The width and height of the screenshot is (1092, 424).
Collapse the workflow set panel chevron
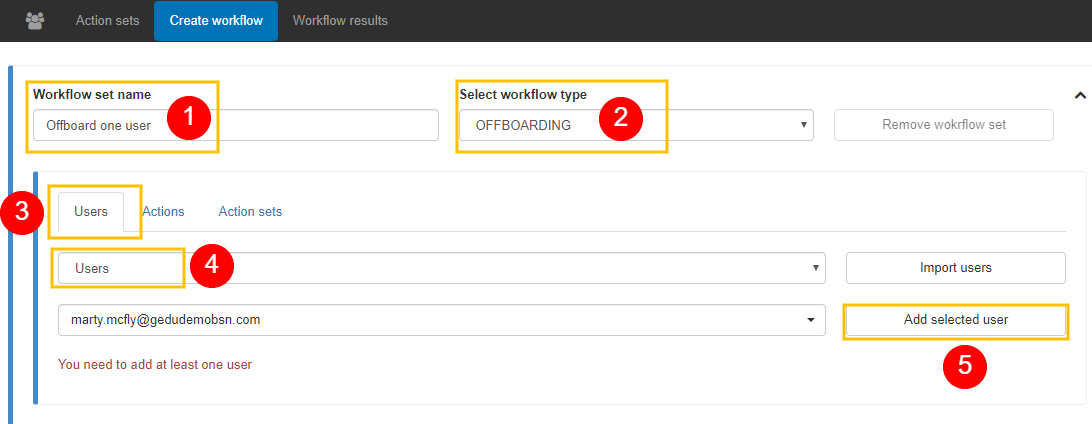(x=1079, y=96)
